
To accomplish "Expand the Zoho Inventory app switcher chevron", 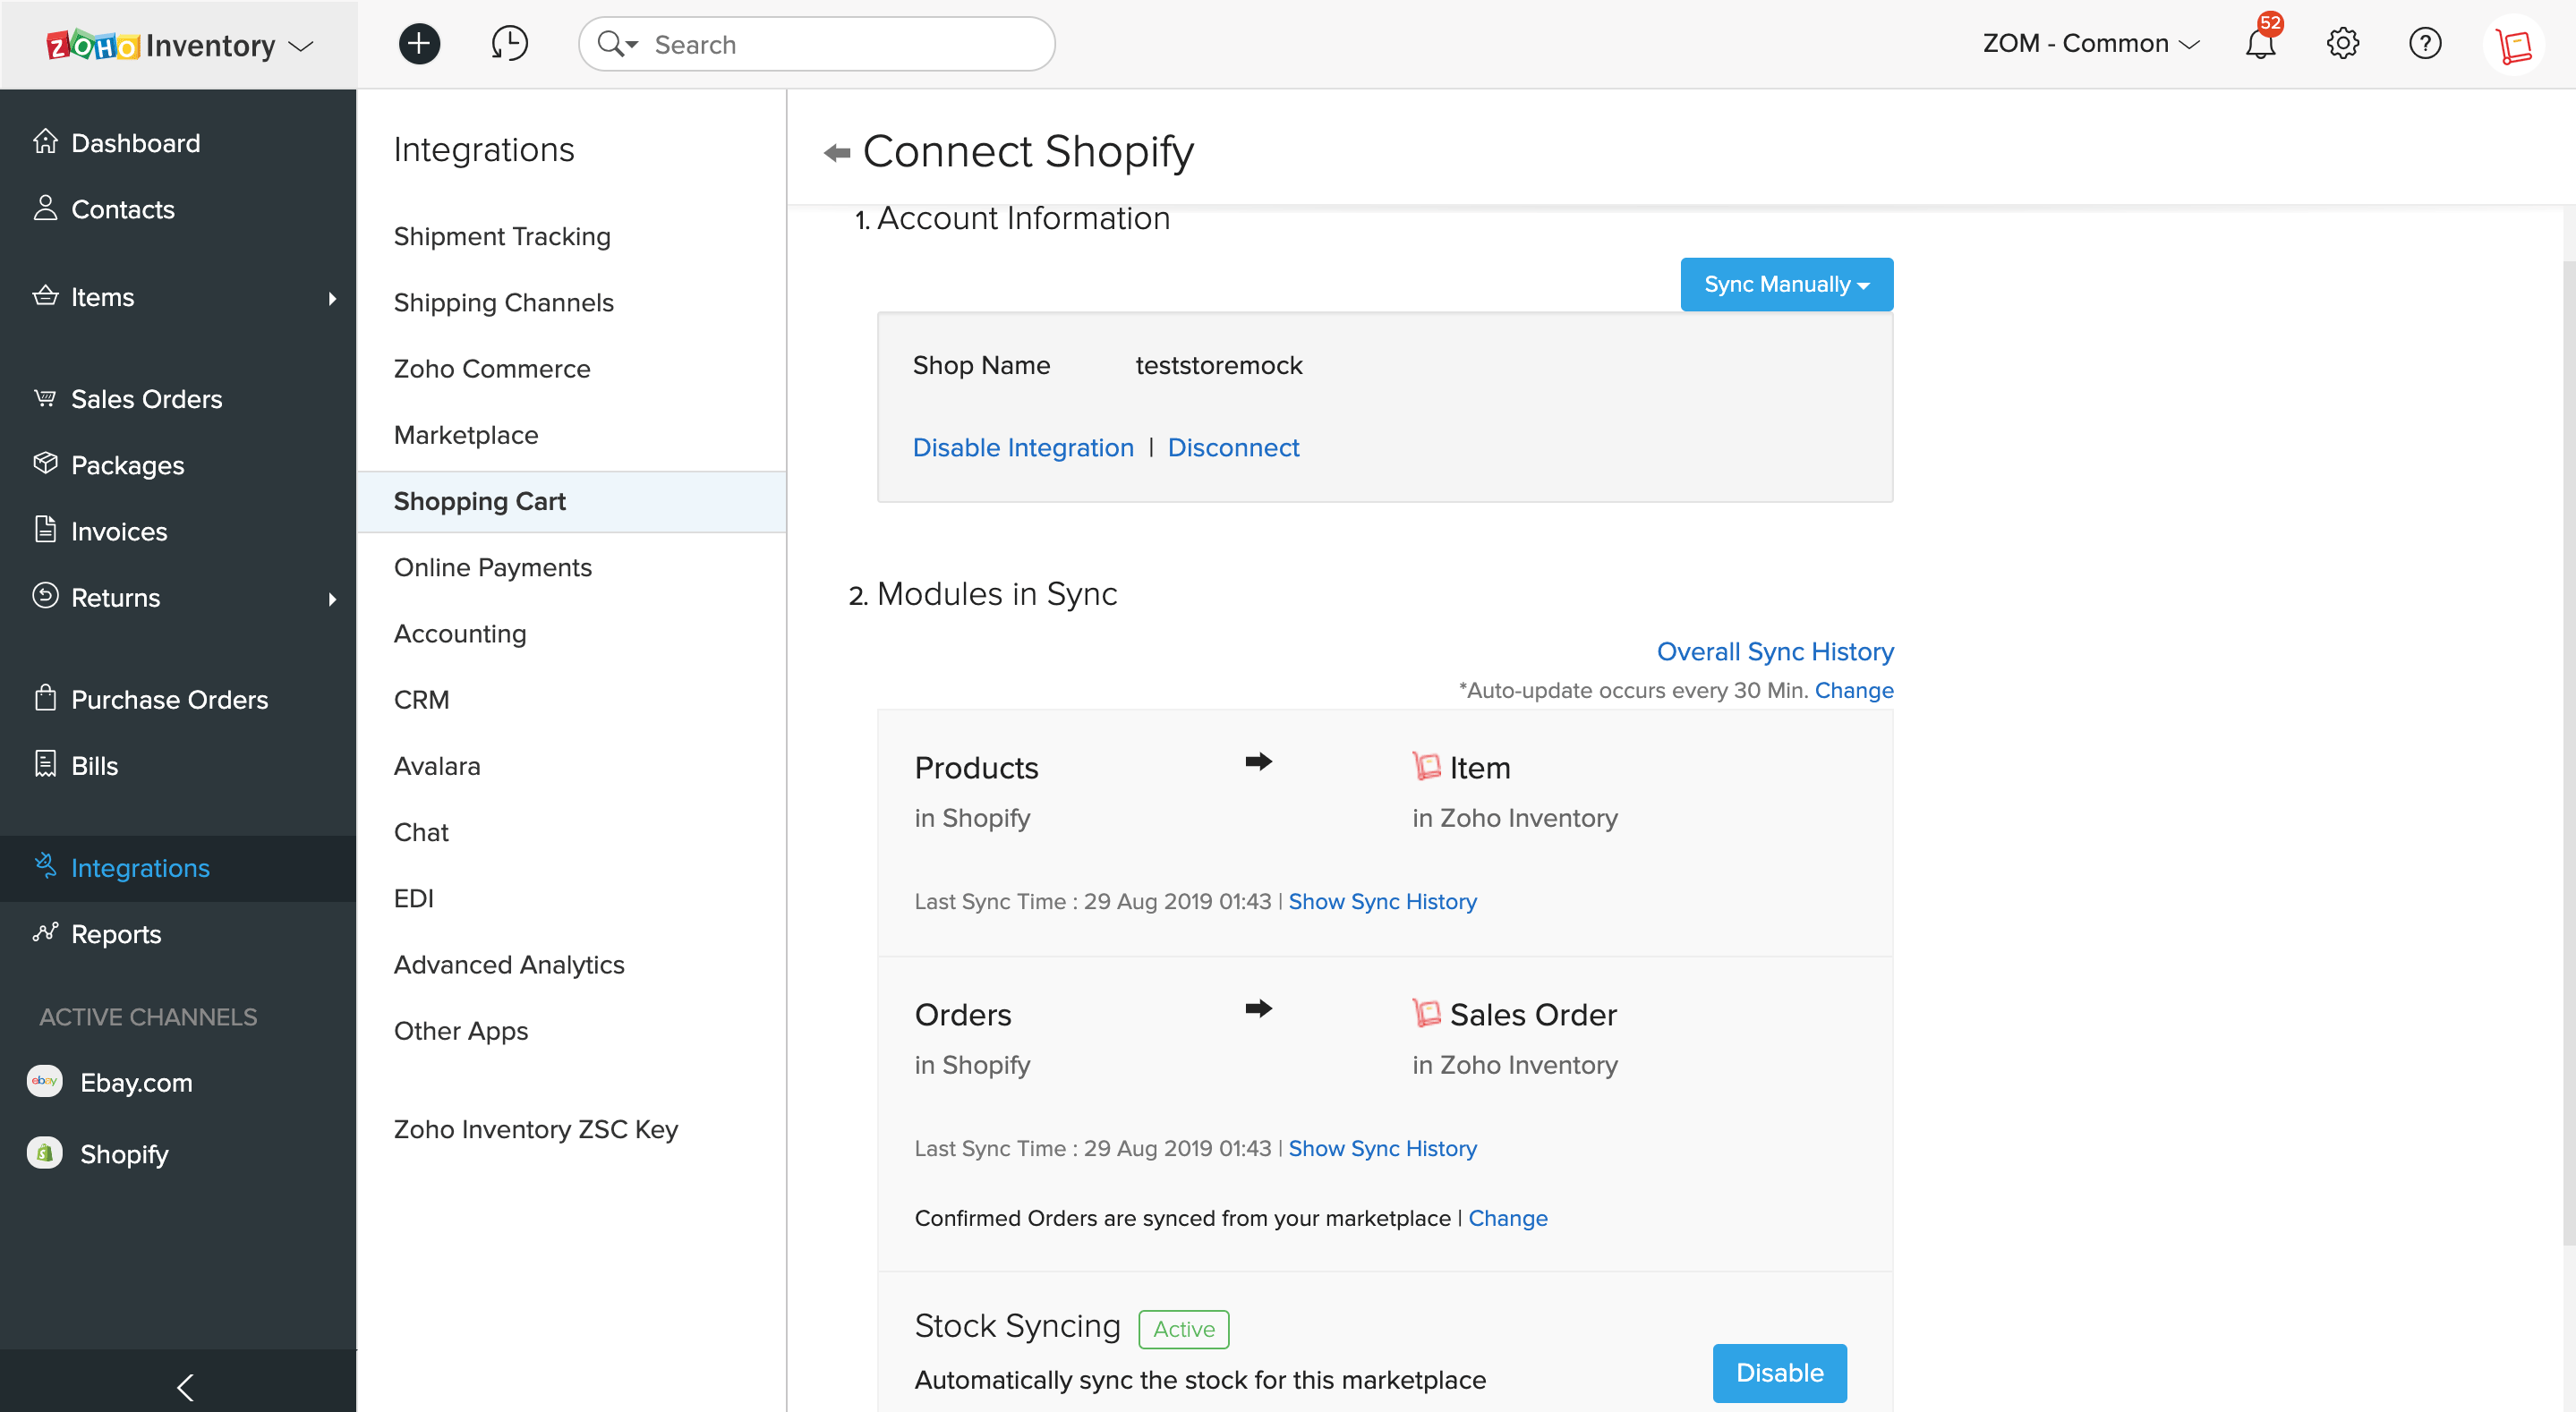I will [301, 46].
